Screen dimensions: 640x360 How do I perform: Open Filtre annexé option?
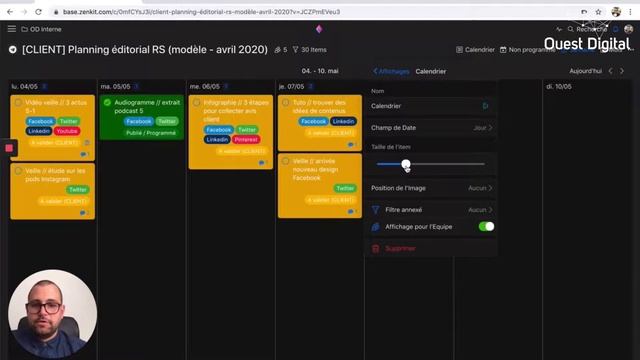click(431, 210)
